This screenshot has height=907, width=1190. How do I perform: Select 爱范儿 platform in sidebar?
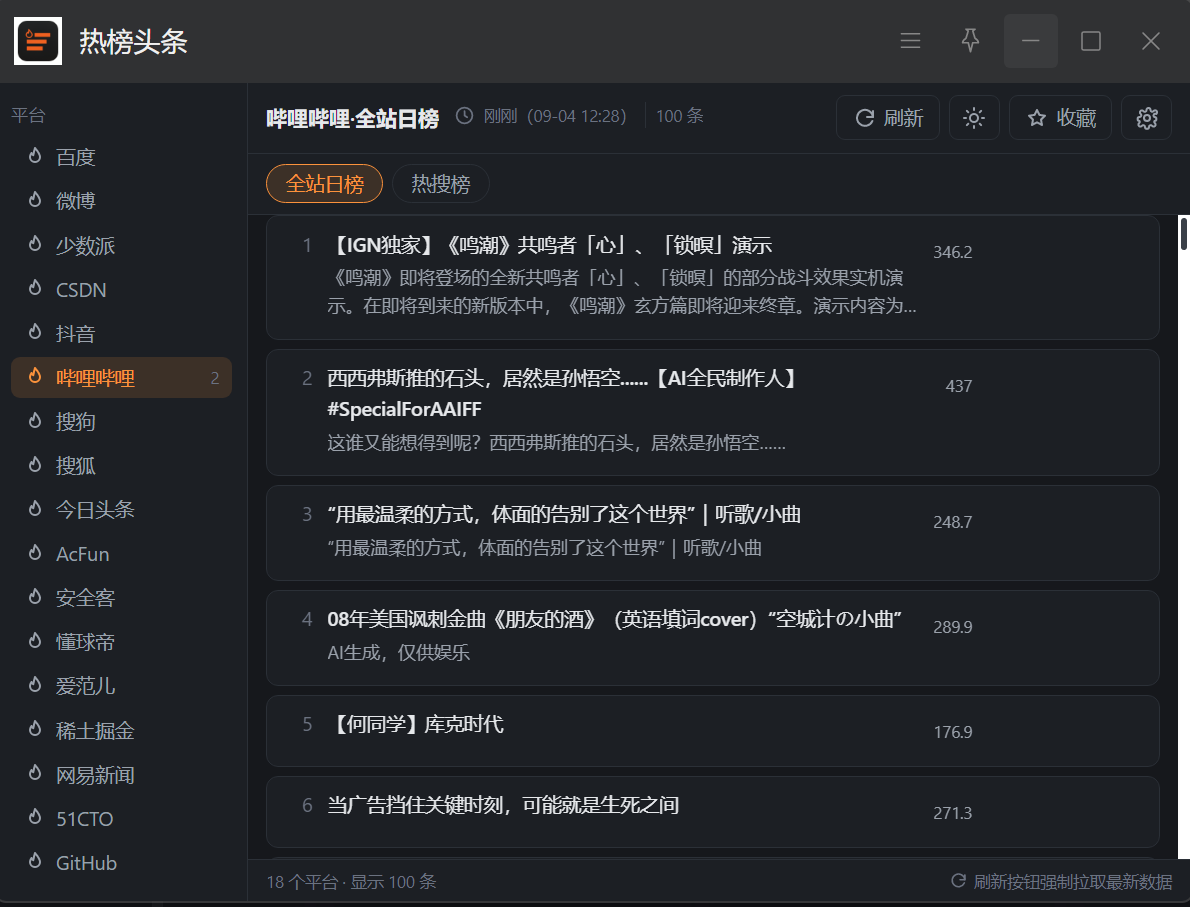click(121, 685)
